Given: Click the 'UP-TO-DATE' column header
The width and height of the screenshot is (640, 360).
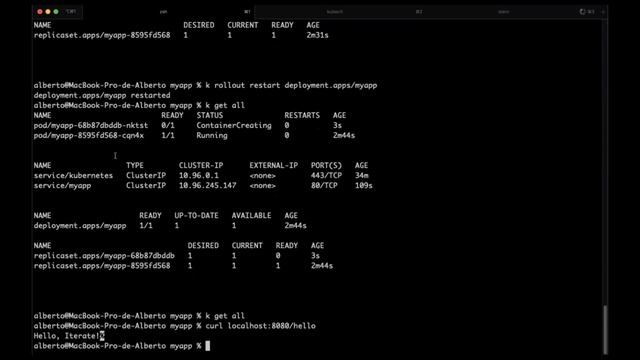Looking at the screenshot, I should point(196,216).
